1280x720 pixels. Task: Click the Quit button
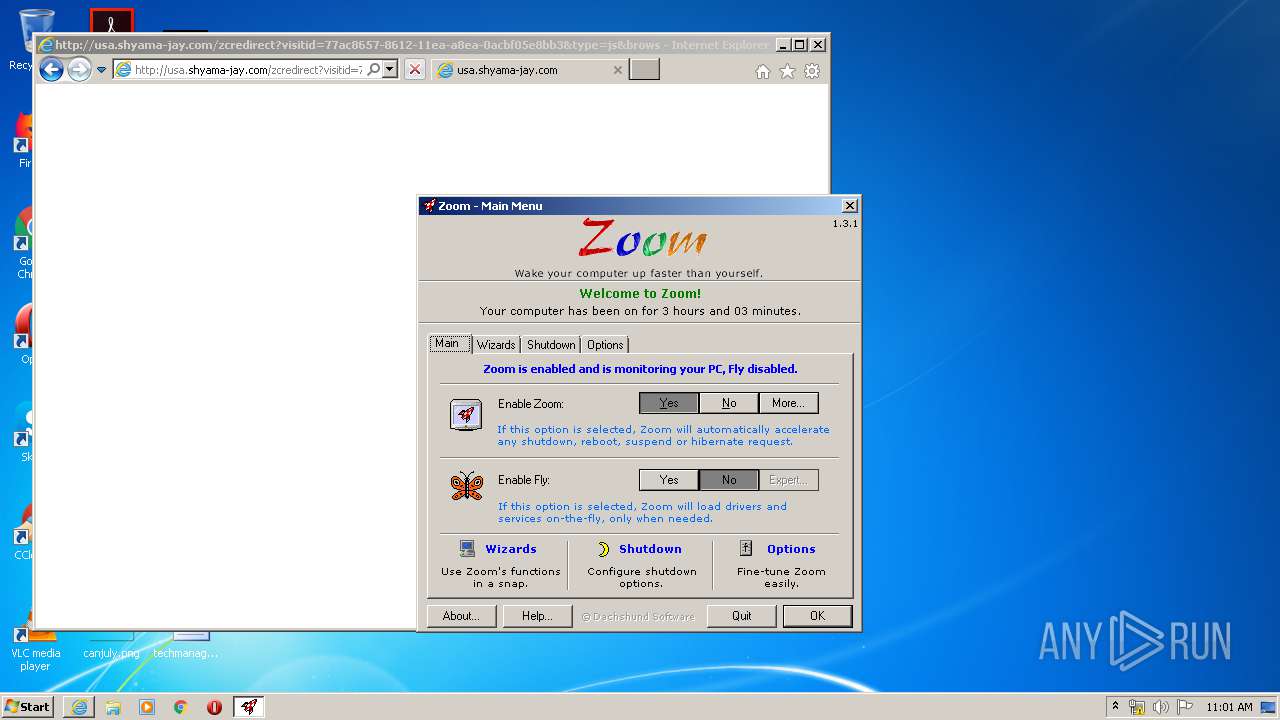pos(741,616)
